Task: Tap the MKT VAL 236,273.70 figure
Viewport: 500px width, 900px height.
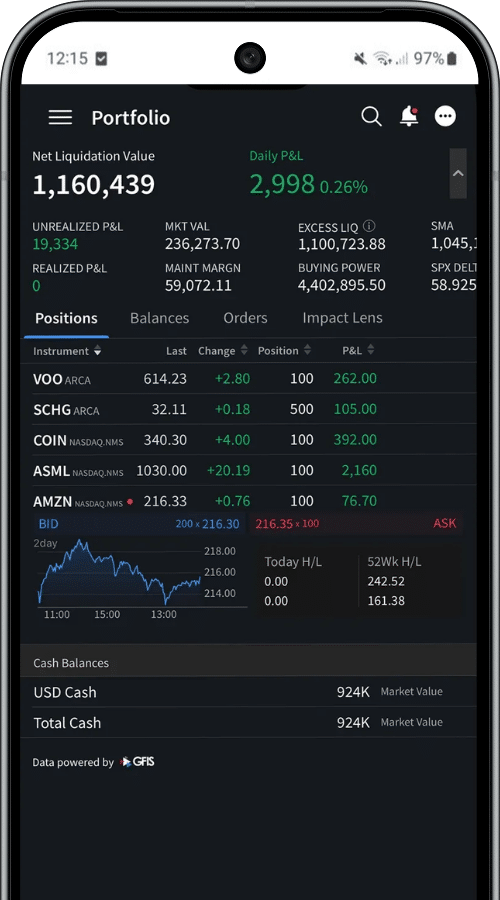Action: pos(203,244)
